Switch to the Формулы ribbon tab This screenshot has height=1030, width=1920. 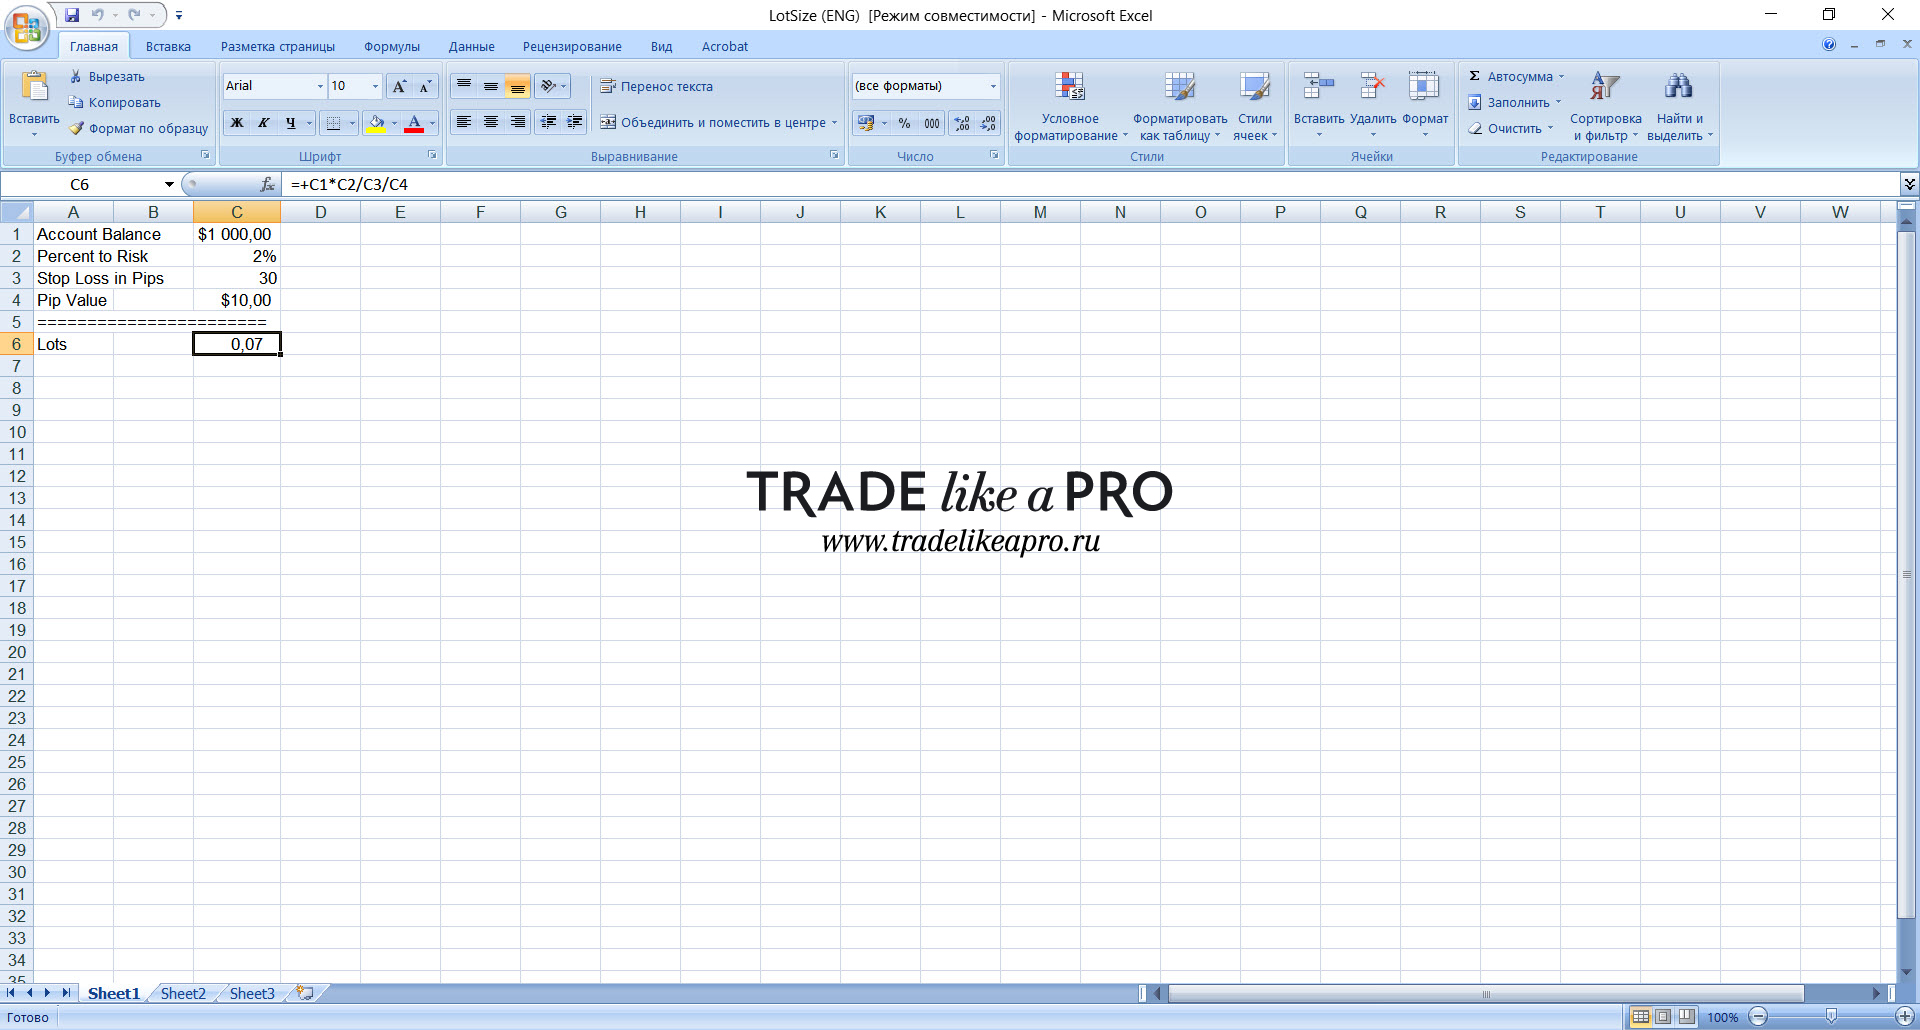coord(392,46)
